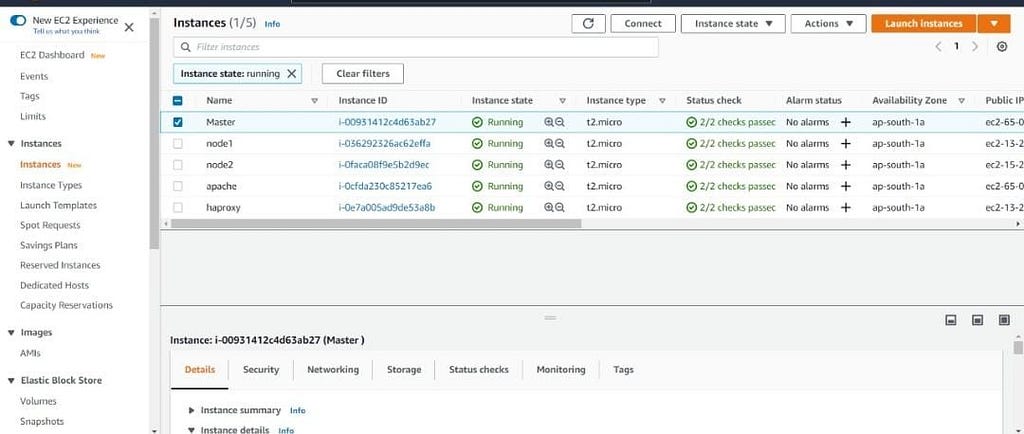Screen dimensions: 1024x434
Task: Minimize details panel with first layout icon
Action: (x=952, y=320)
